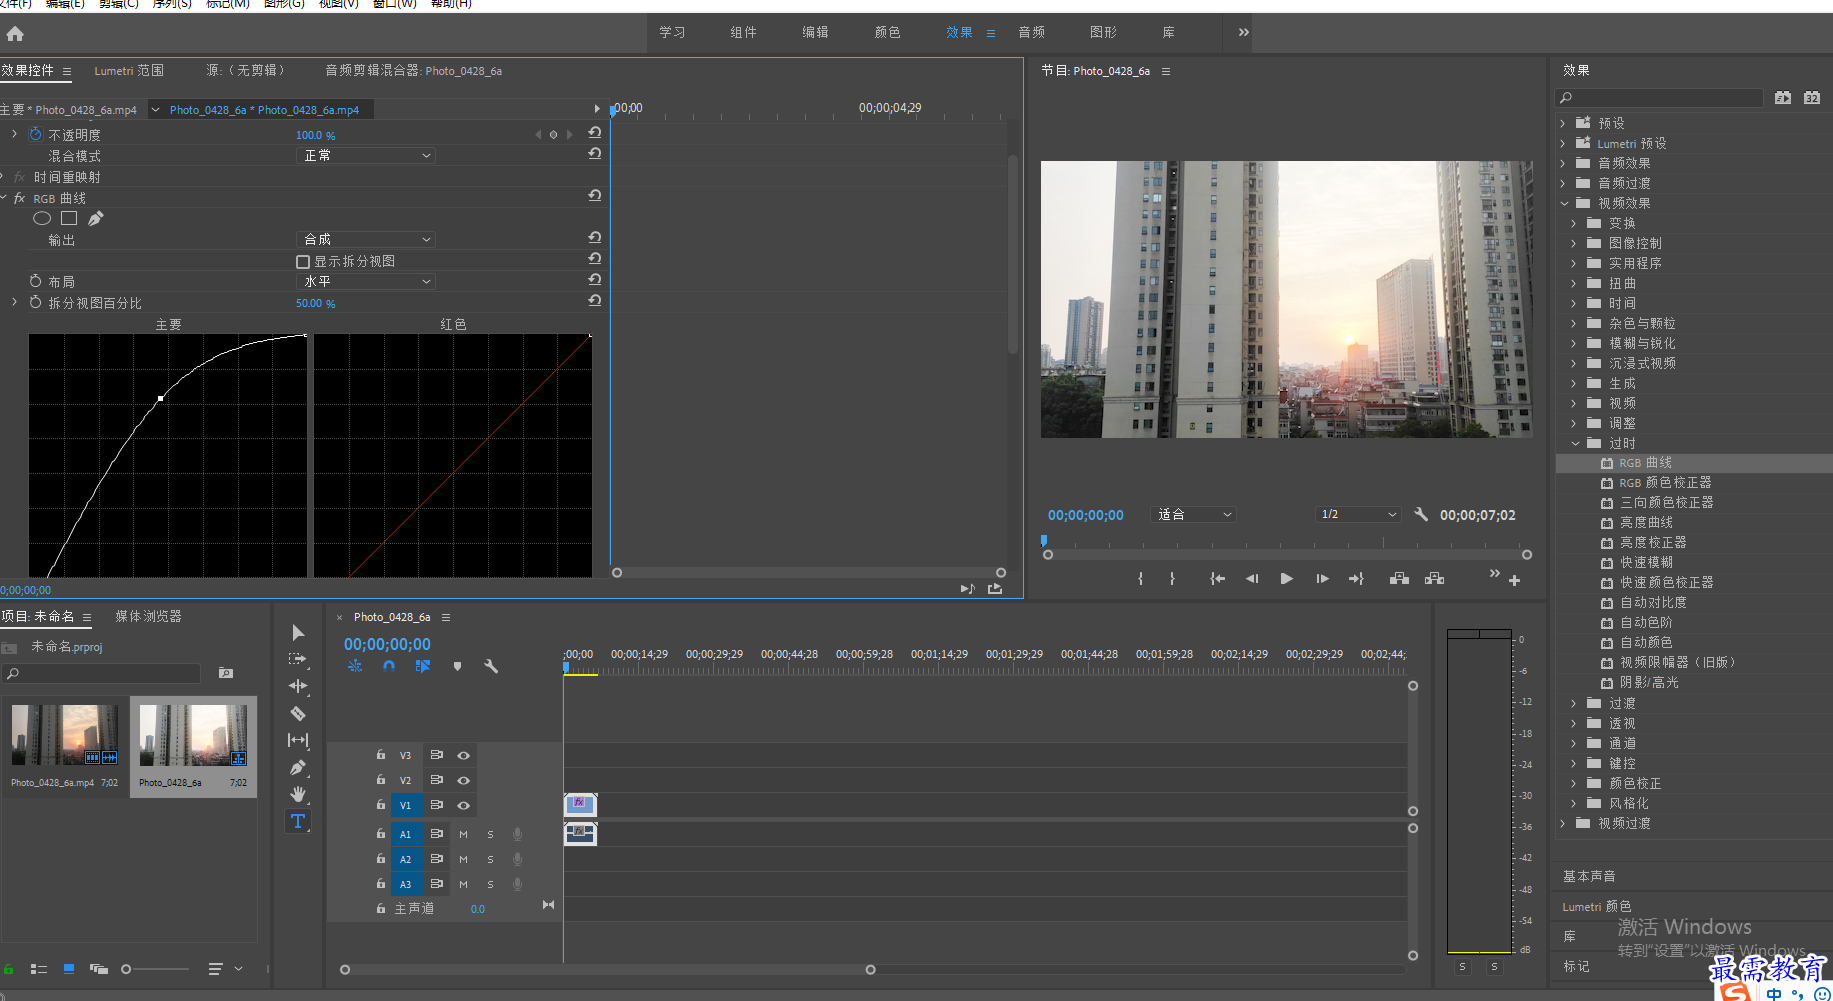Create ellipse mask for RGB 曲线
This screenshot has height=1001, width=1833.
point(42,218)
